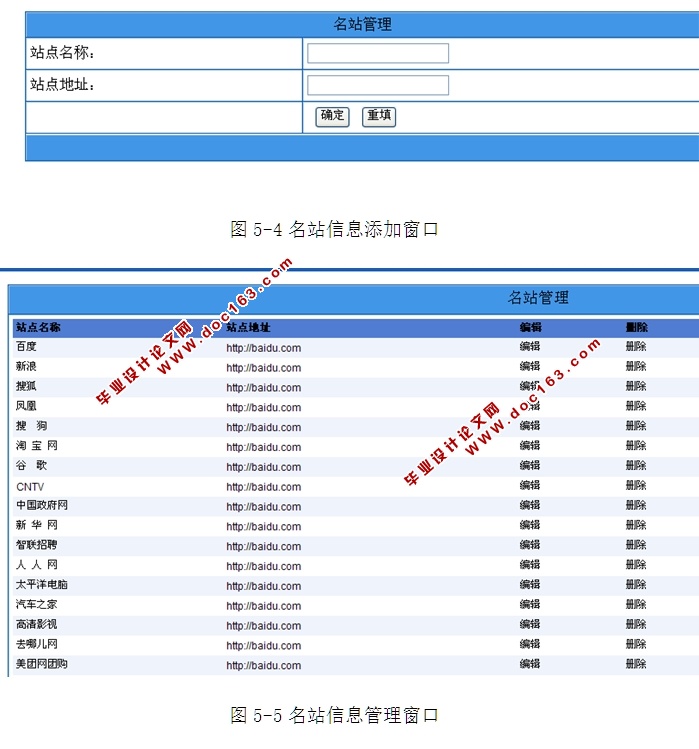Delete the 凤凰 site entry
699x749 pixels.
tap(636, 407)
